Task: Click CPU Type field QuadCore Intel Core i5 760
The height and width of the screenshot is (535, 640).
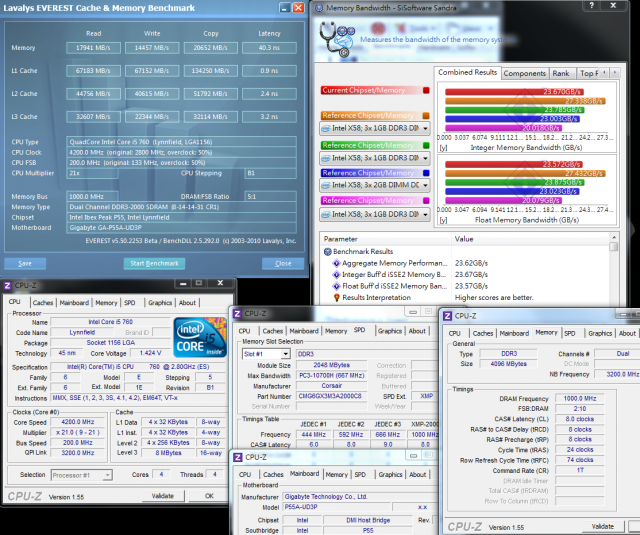Action: coord(181,142)
